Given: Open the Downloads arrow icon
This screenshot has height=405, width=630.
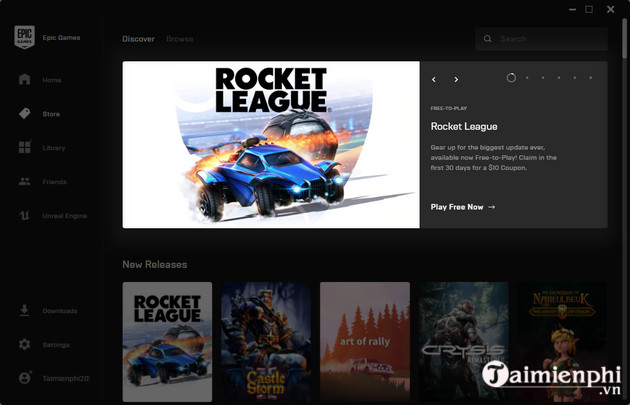Looking at the screenshot, I should tap(25, 311).
